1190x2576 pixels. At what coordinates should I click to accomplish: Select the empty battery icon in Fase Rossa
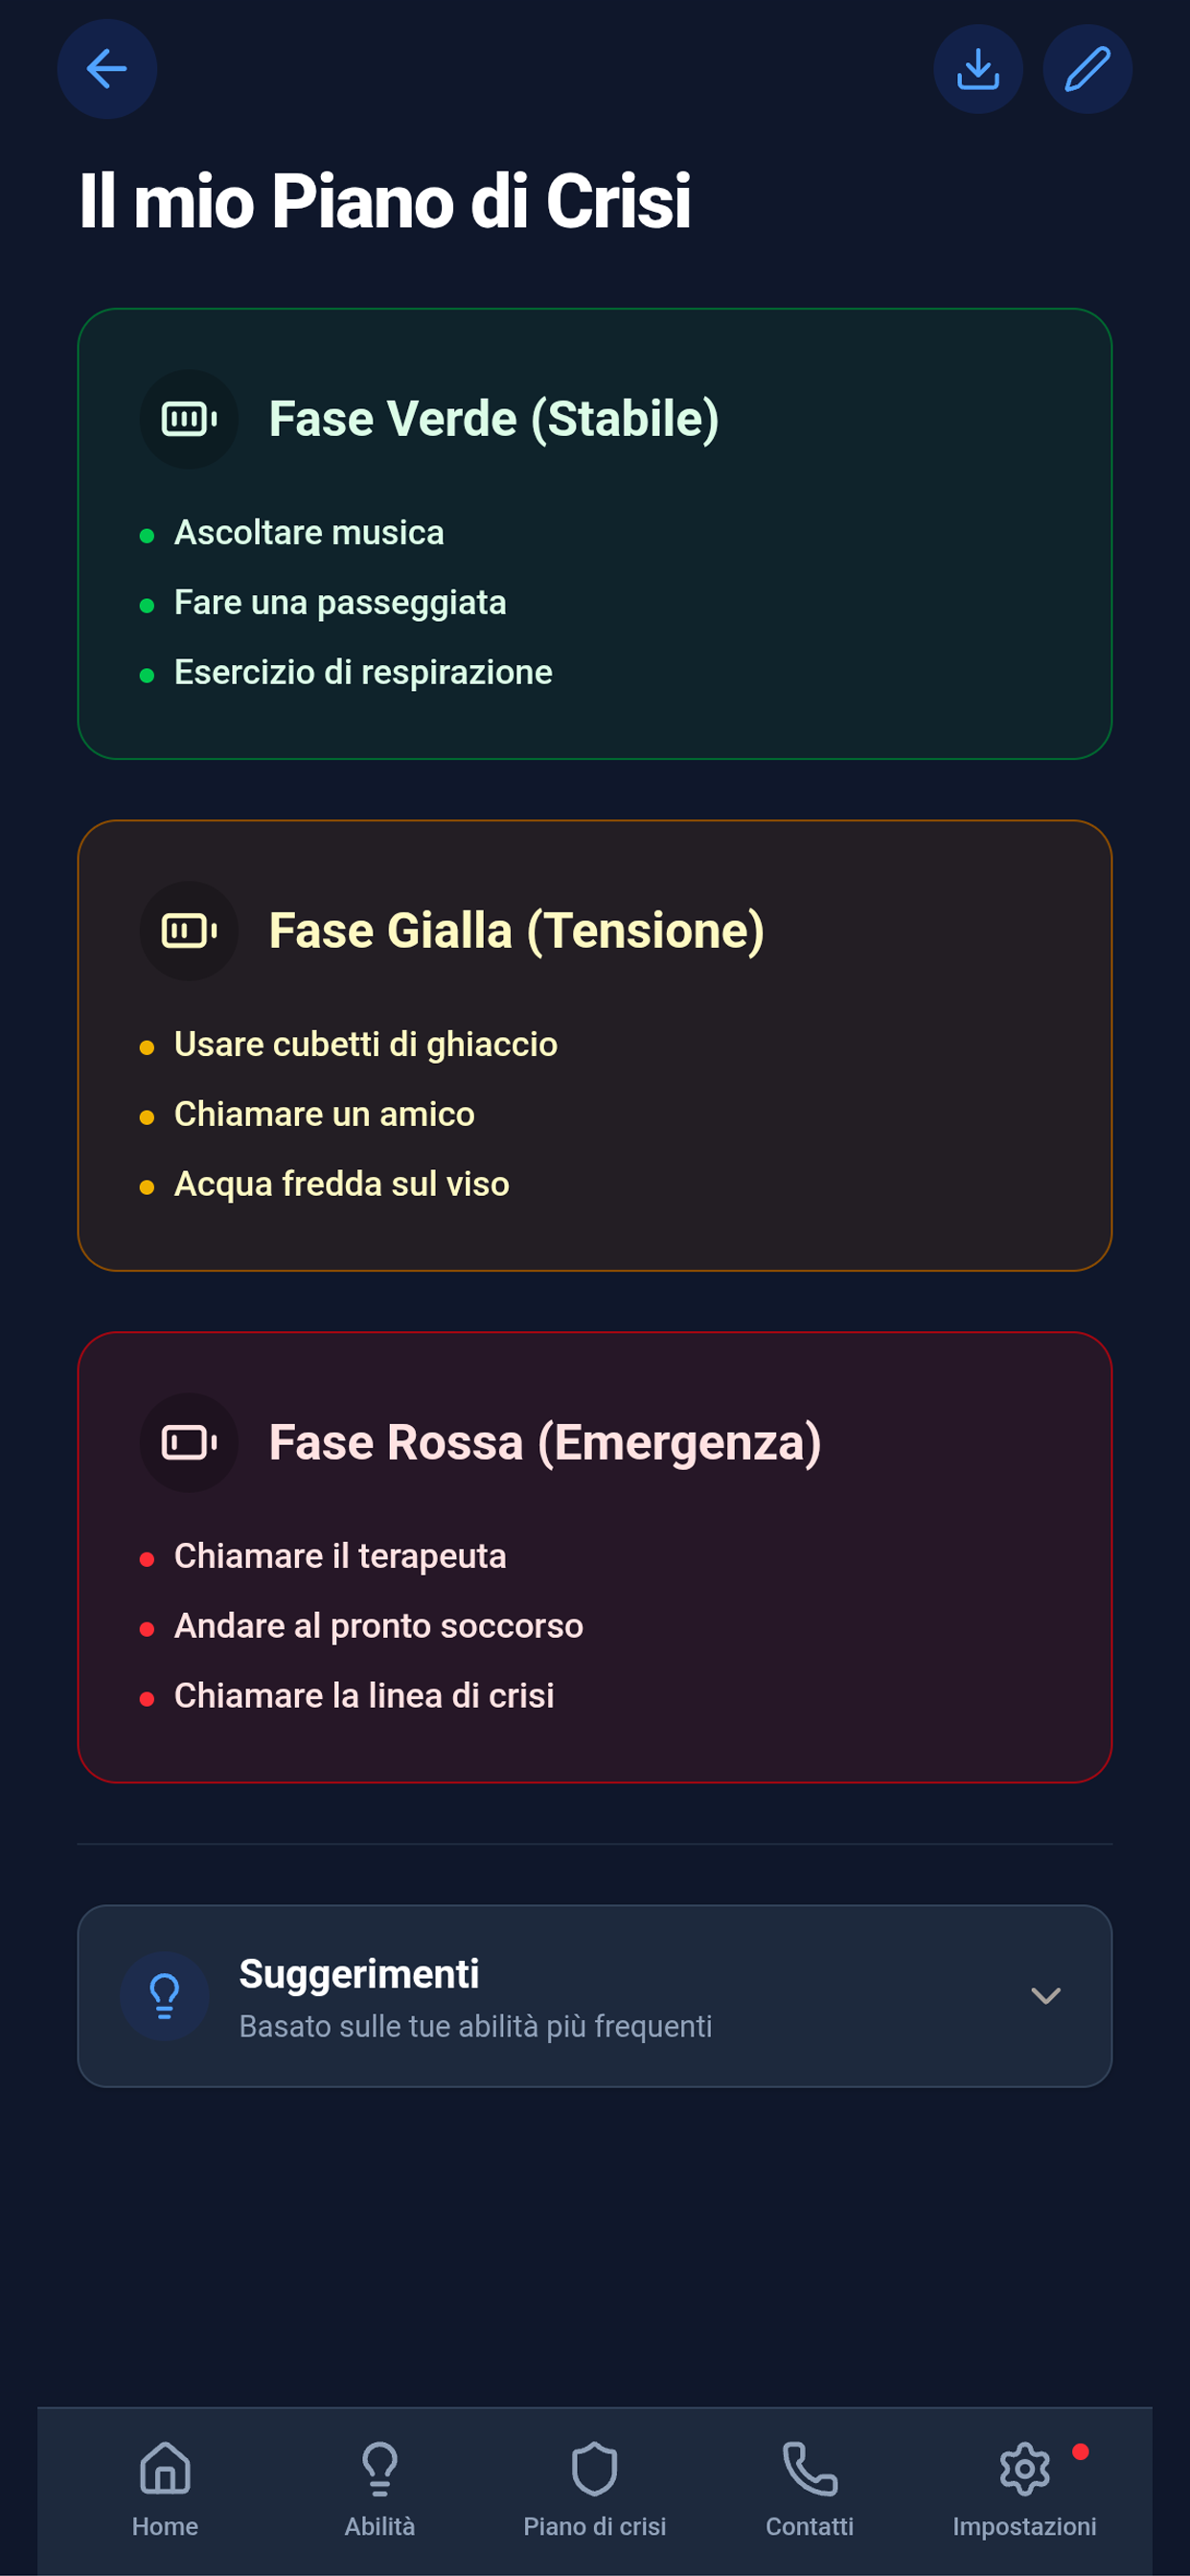(189, 1442)
